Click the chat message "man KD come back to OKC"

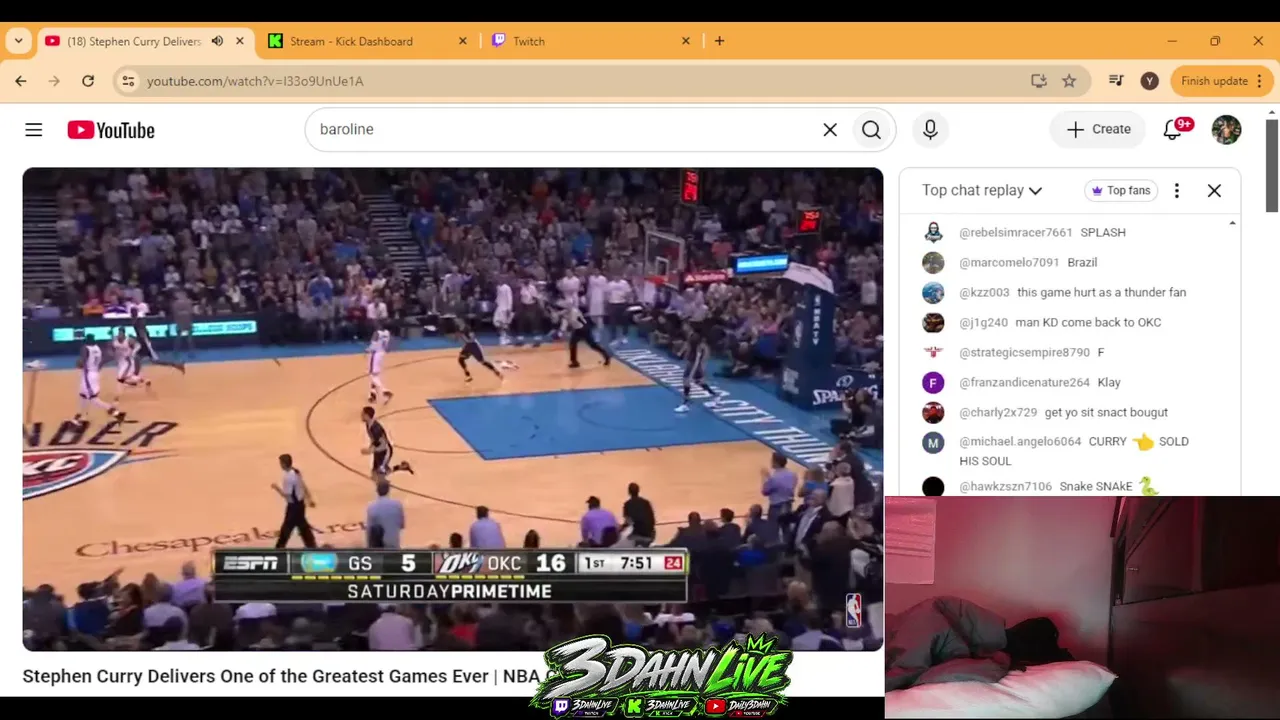1088,322
